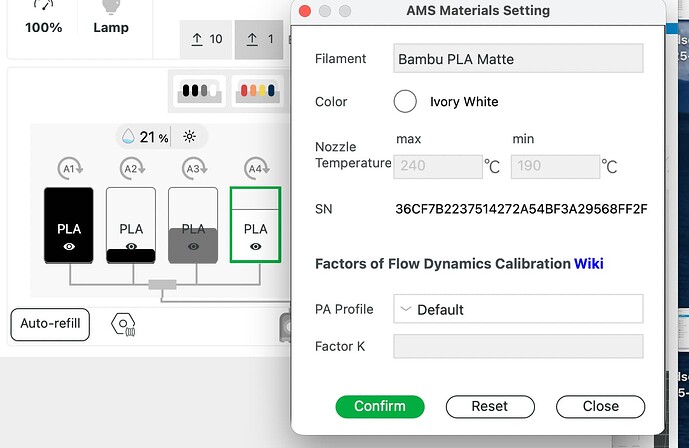Click the A4 slot load icon
The height and width of the screenshot is (448, 689).
[257, 168]
